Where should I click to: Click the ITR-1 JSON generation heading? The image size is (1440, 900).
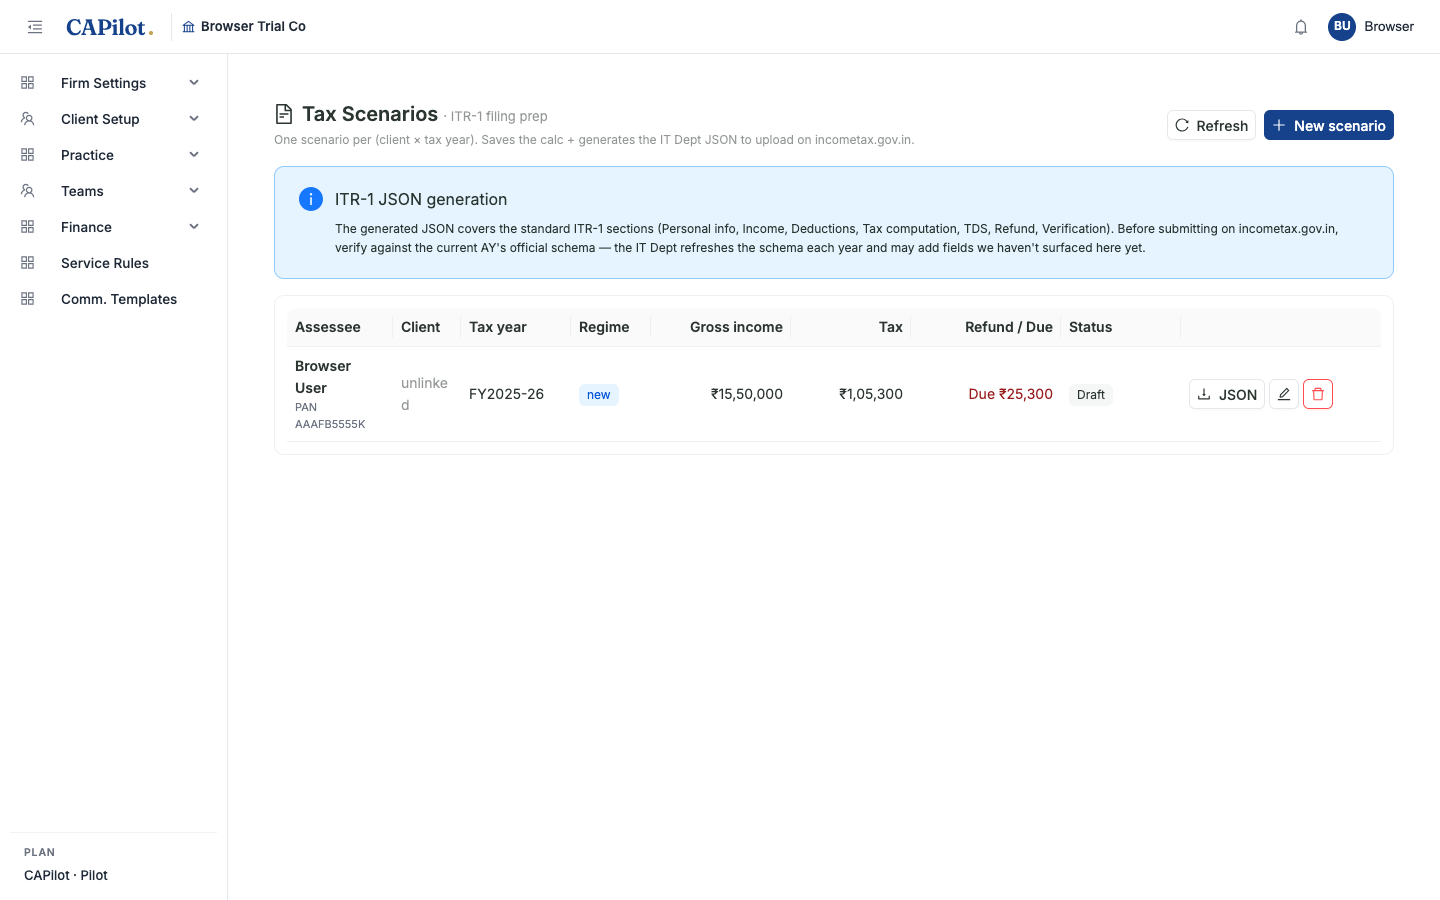(421, 199)
